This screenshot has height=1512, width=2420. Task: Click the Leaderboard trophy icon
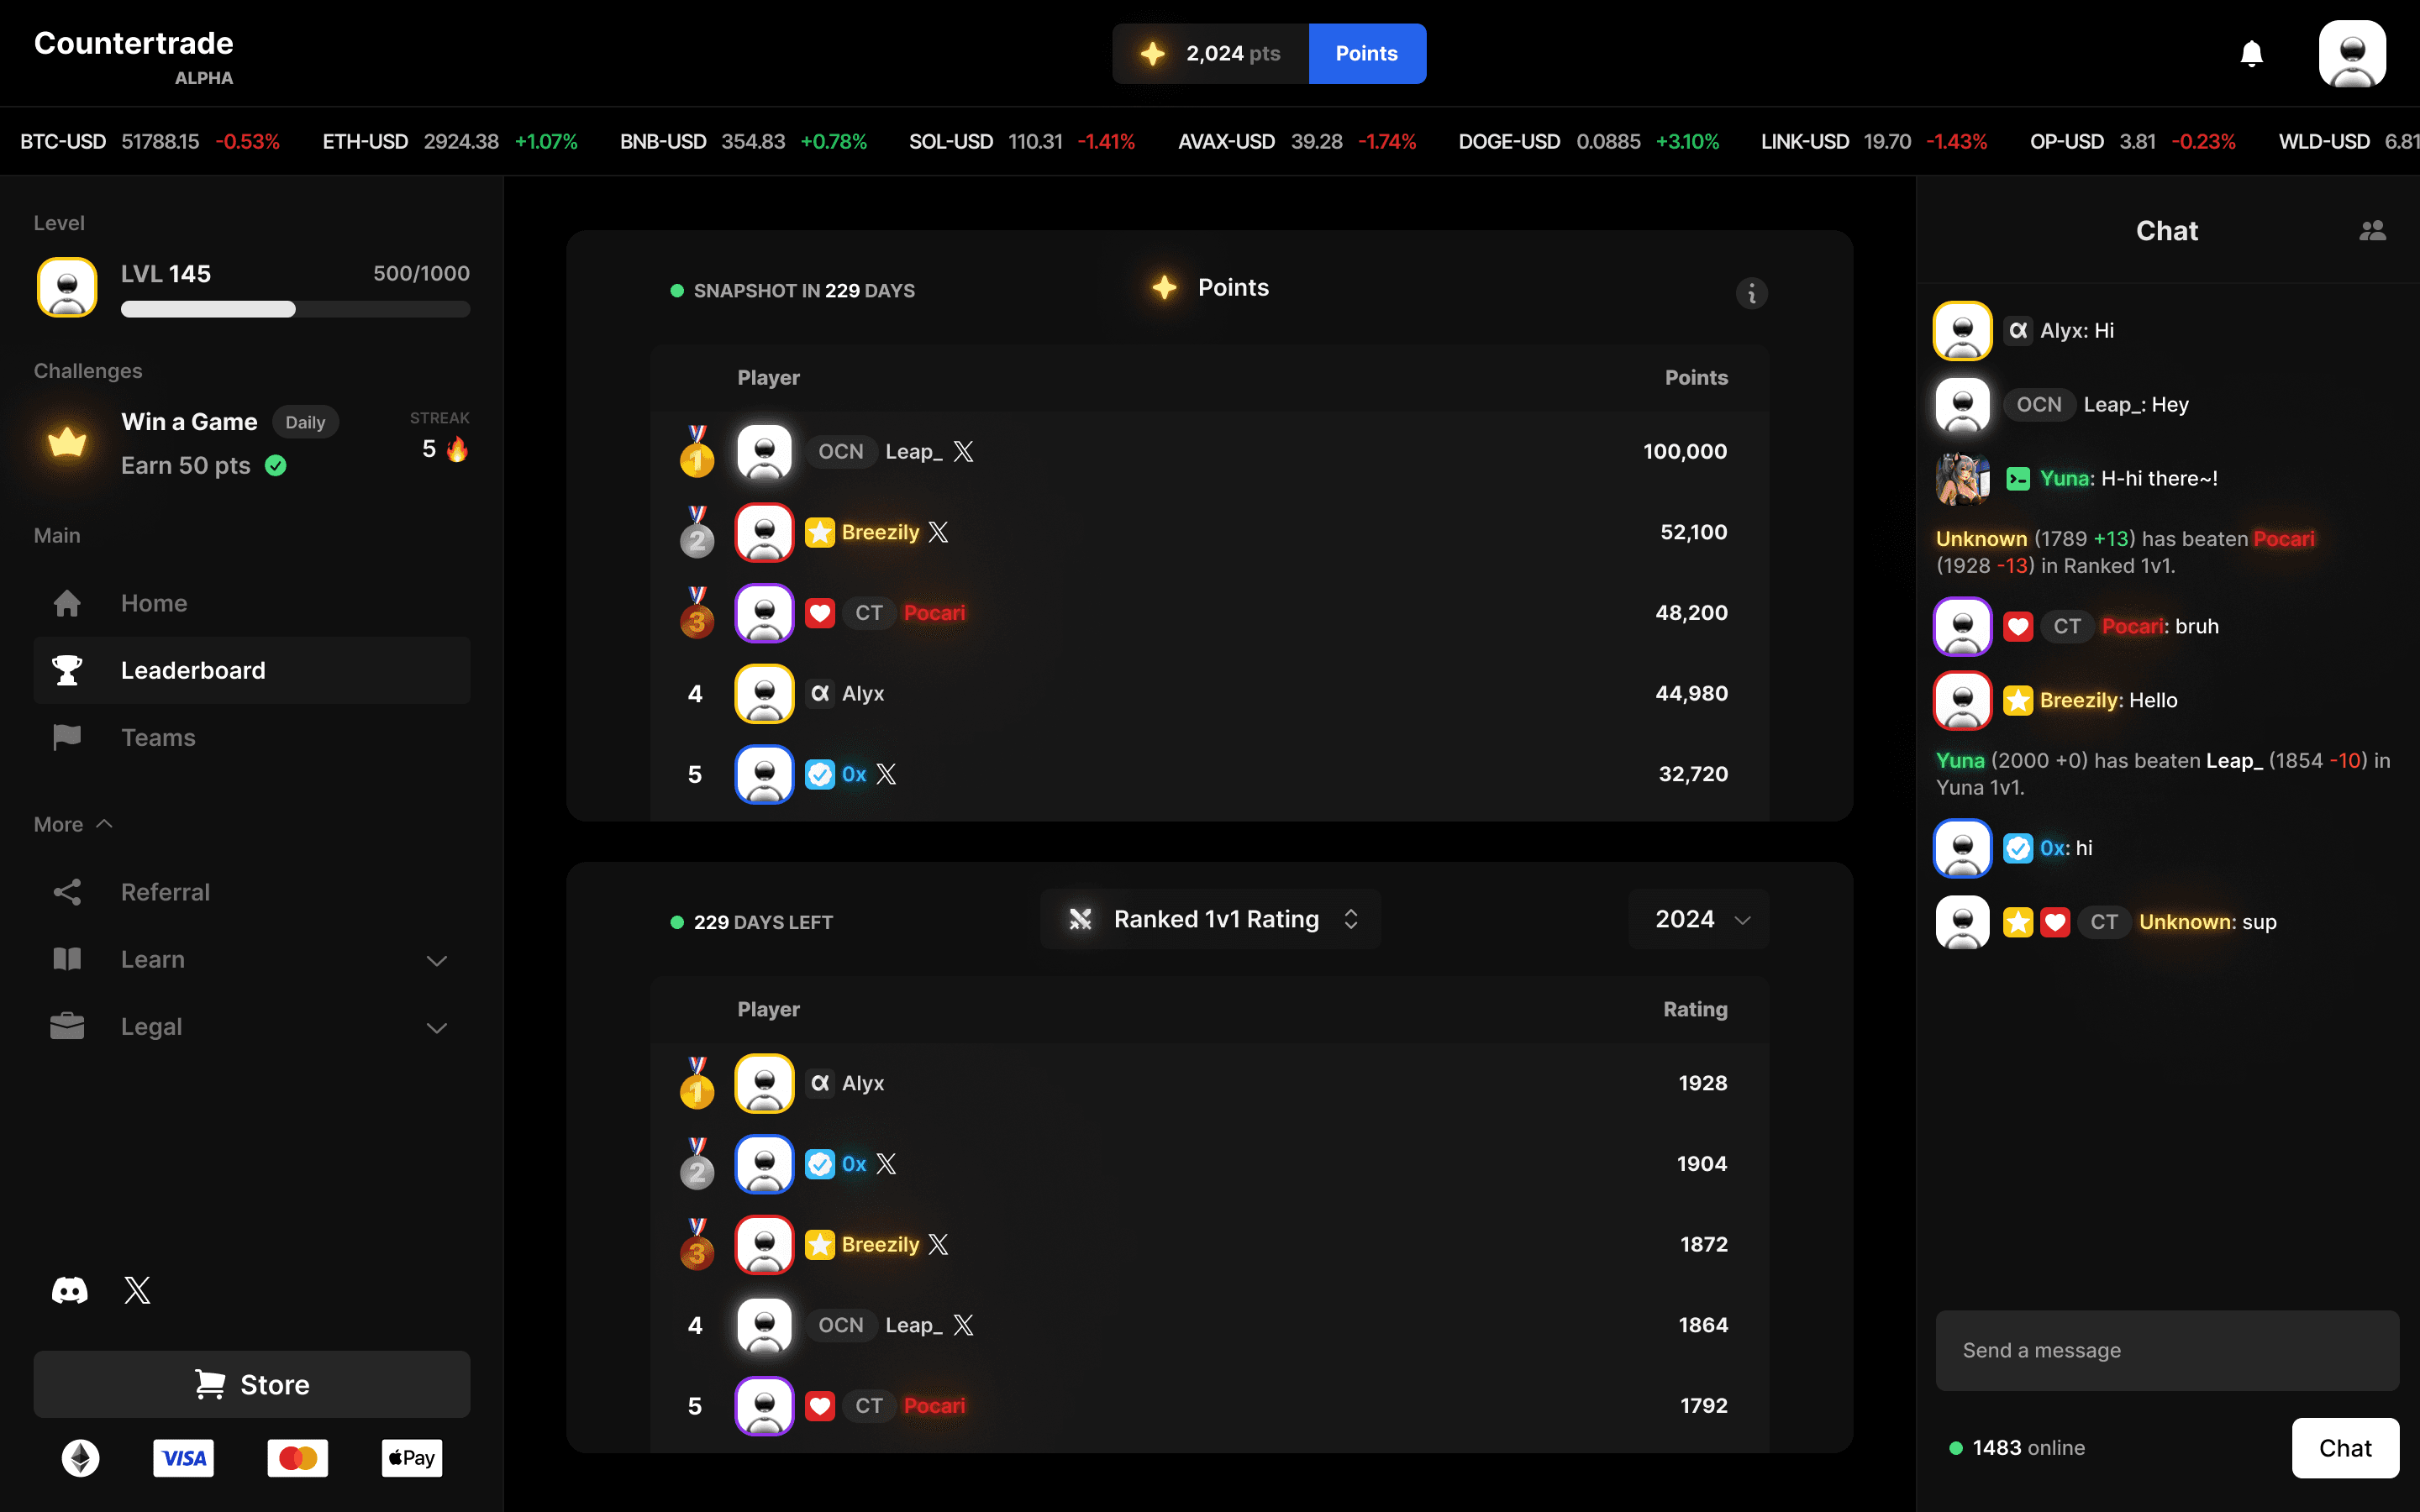click(x=66, y=669)
